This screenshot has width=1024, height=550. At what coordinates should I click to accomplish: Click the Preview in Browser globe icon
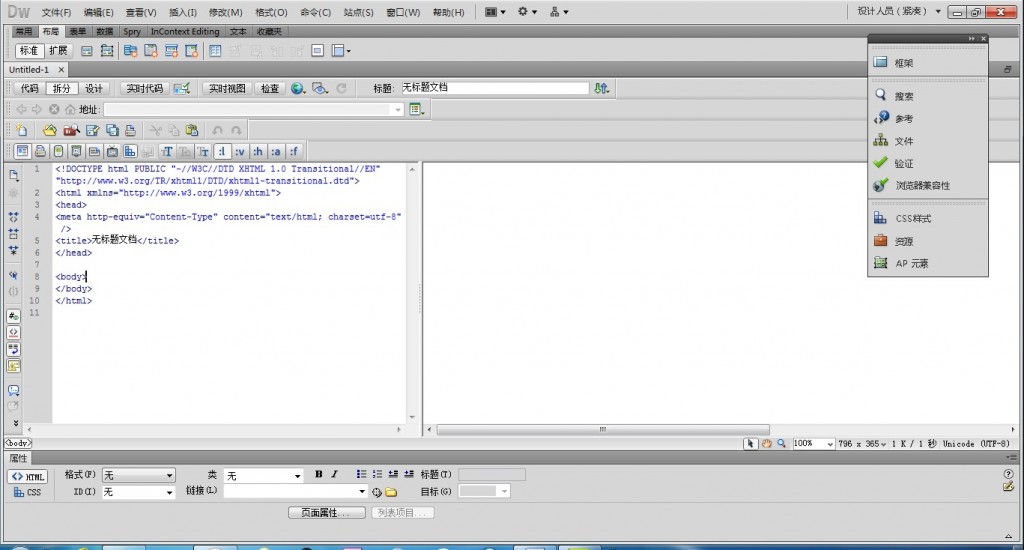(x=298, y=88)
